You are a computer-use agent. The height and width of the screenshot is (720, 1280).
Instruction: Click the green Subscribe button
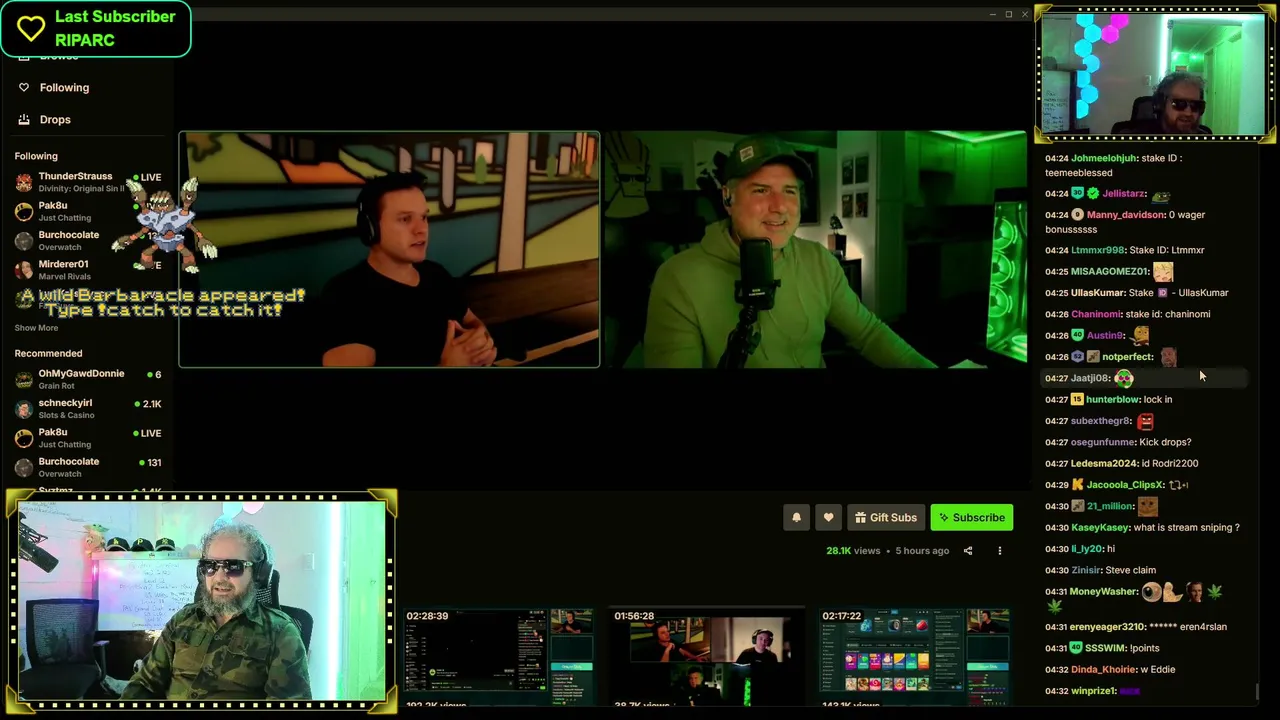click(972, 517)
